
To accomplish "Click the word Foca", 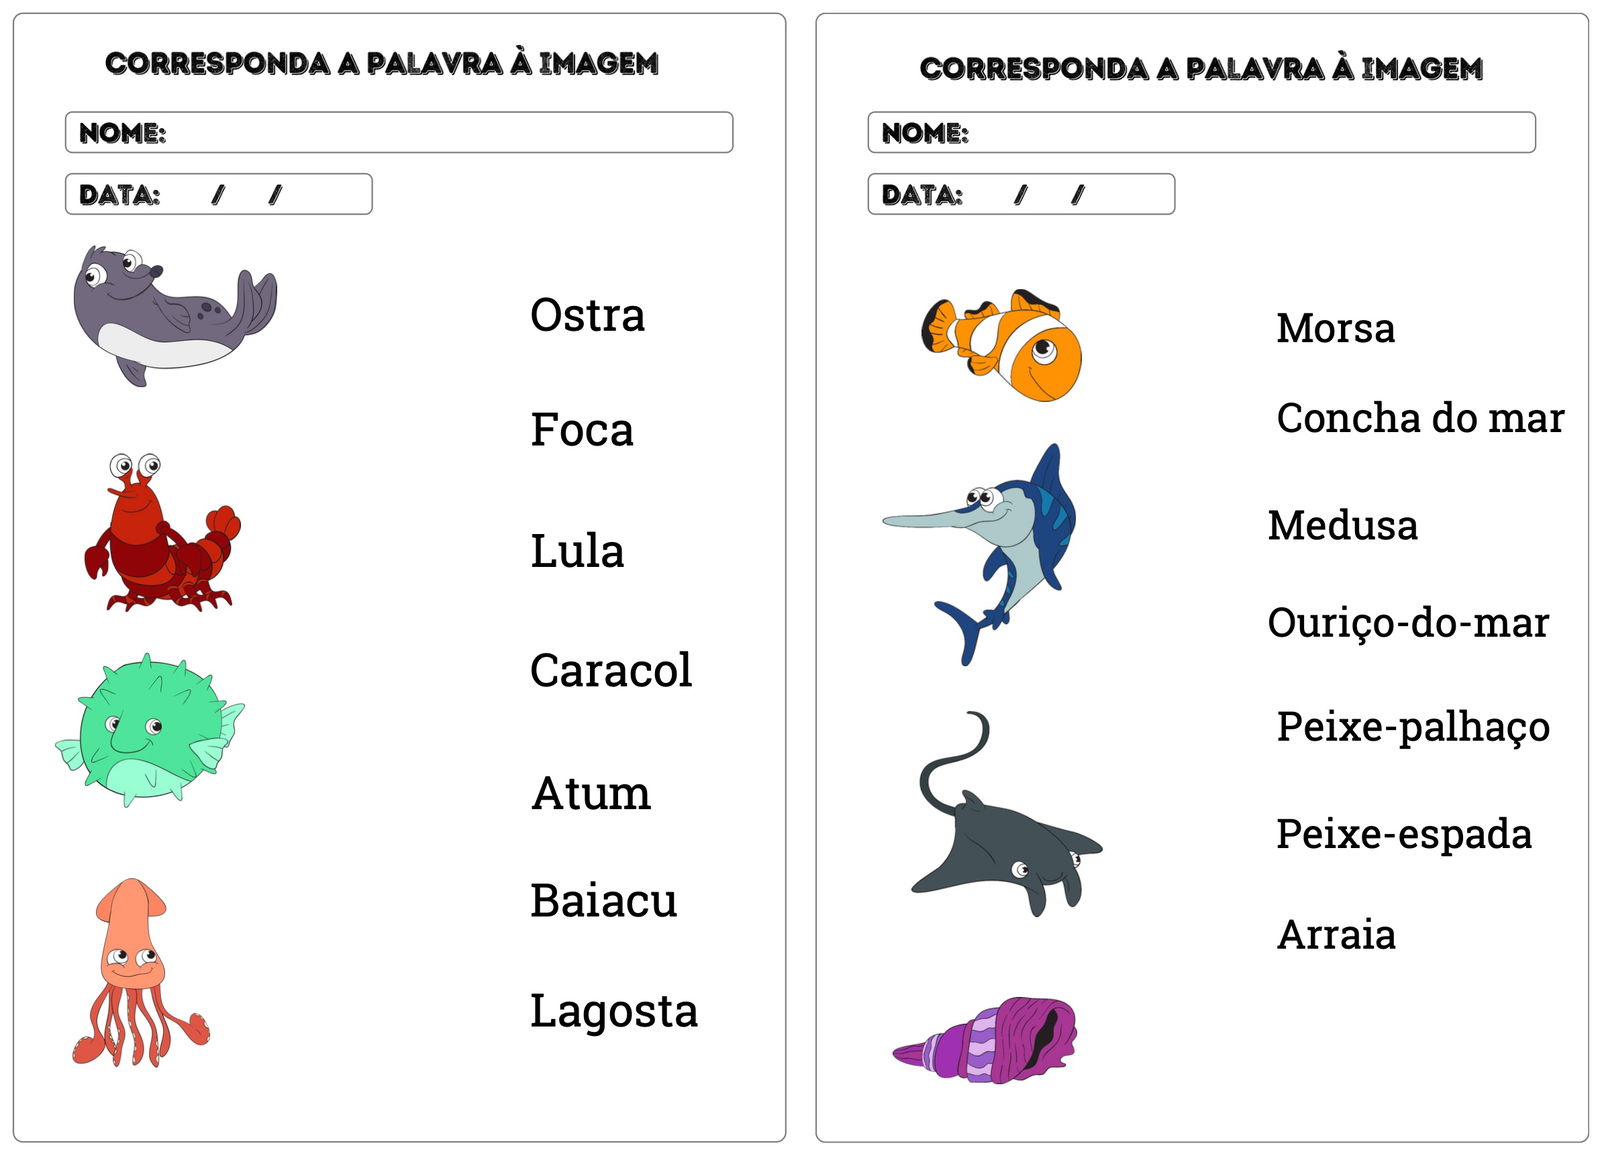I will (582, 430).
